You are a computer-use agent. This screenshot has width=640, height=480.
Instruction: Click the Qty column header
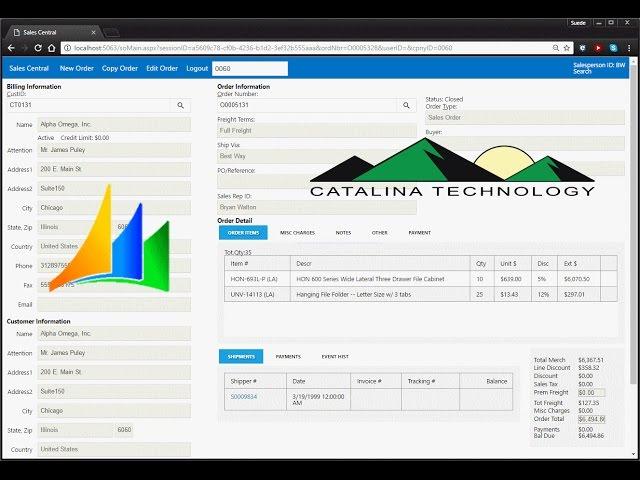coord(481,264)
